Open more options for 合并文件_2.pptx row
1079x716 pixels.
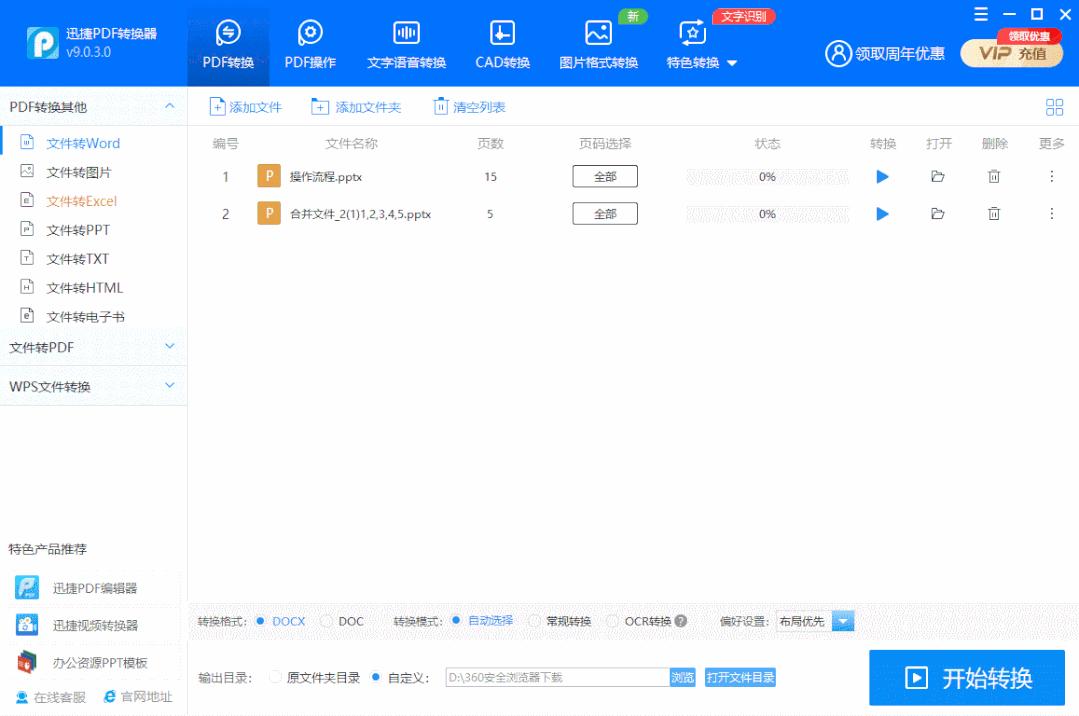pyautogui.click(x=1051, y=213)
